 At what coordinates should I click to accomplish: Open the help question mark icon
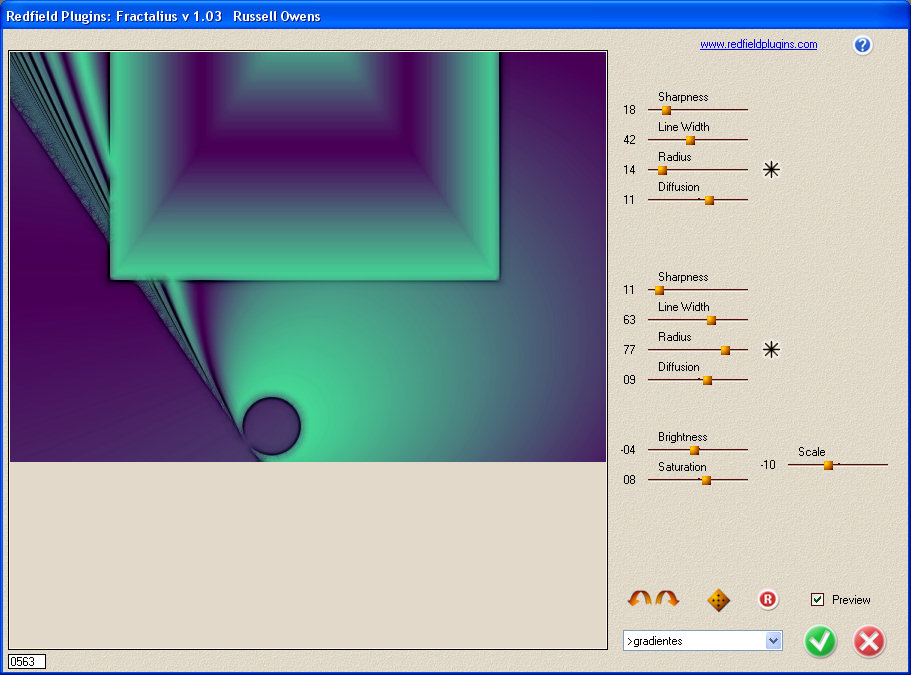[862, 45]
